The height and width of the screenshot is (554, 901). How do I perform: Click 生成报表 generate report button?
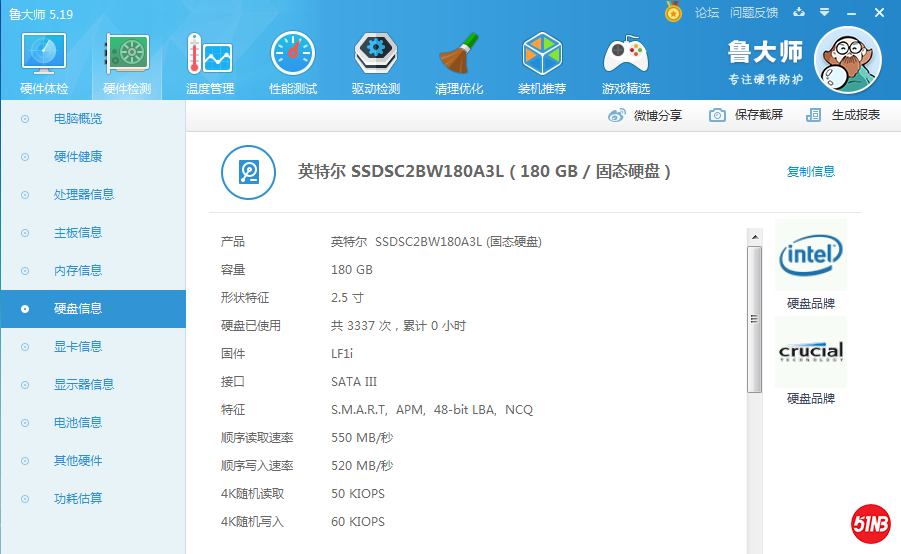(x=843, y=115)
